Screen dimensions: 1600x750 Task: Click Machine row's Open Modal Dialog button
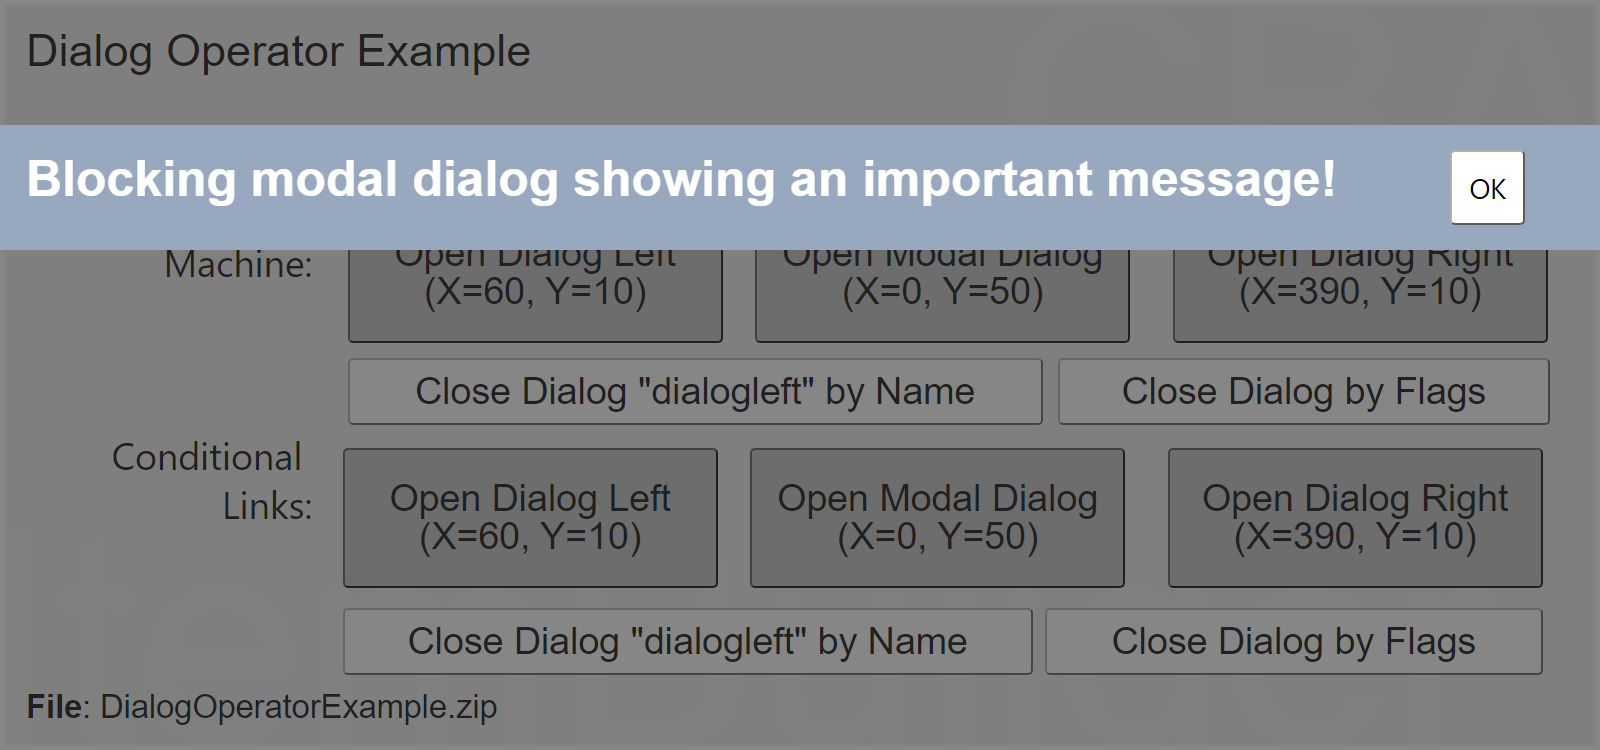point(942,295)
